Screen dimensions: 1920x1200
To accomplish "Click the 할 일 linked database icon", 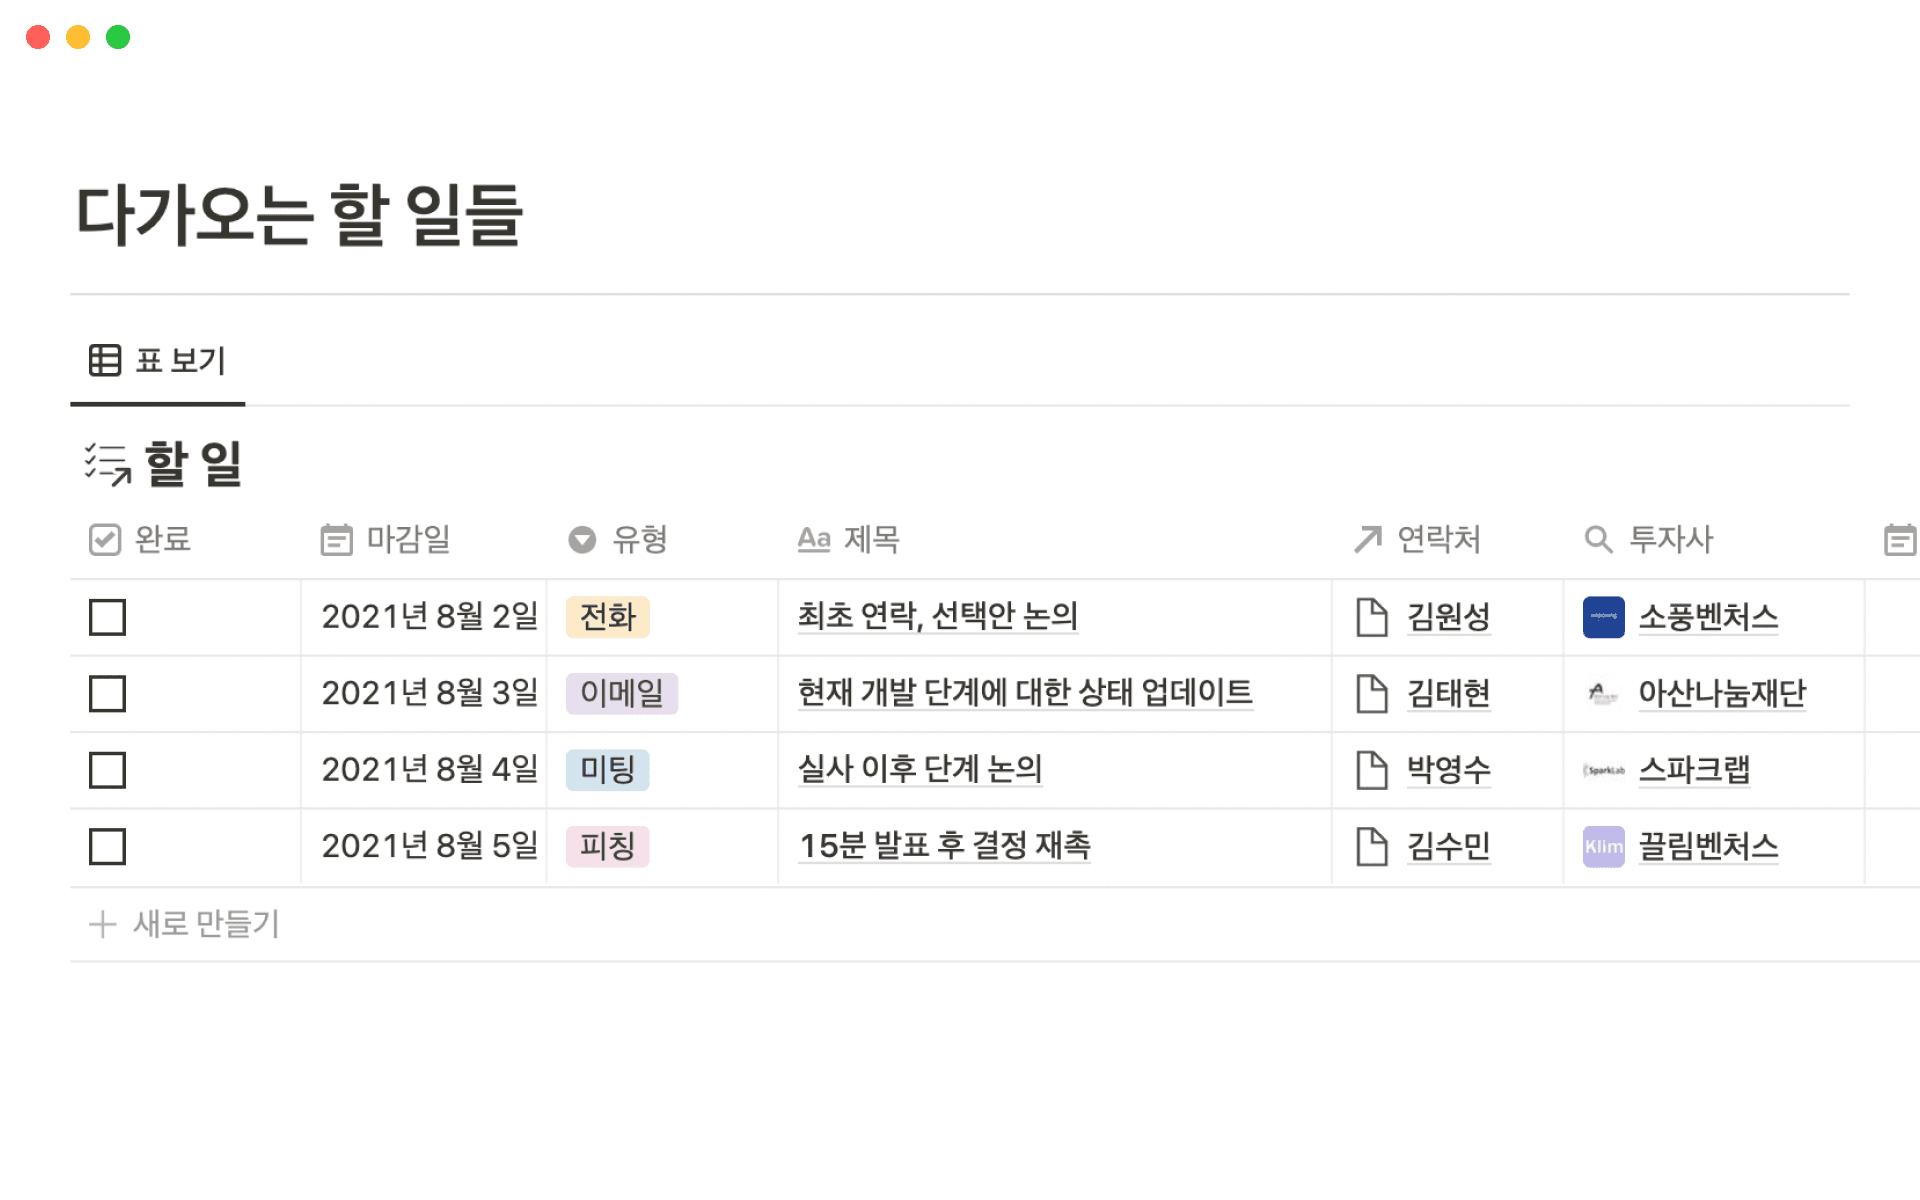I will pyautogui.click(x=108, y=464).
